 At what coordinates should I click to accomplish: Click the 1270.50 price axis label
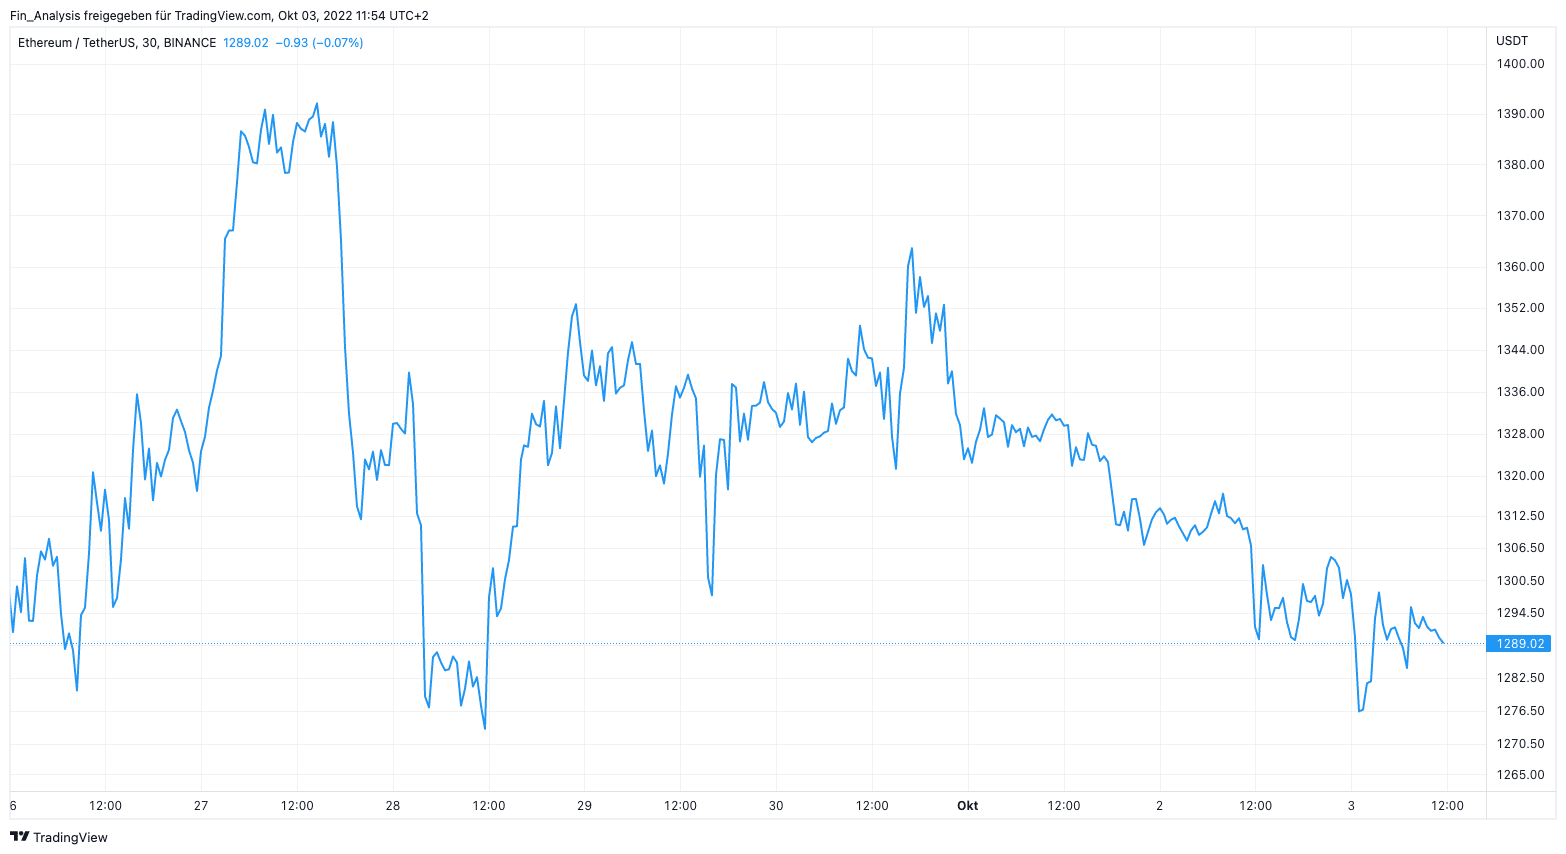1520,744
